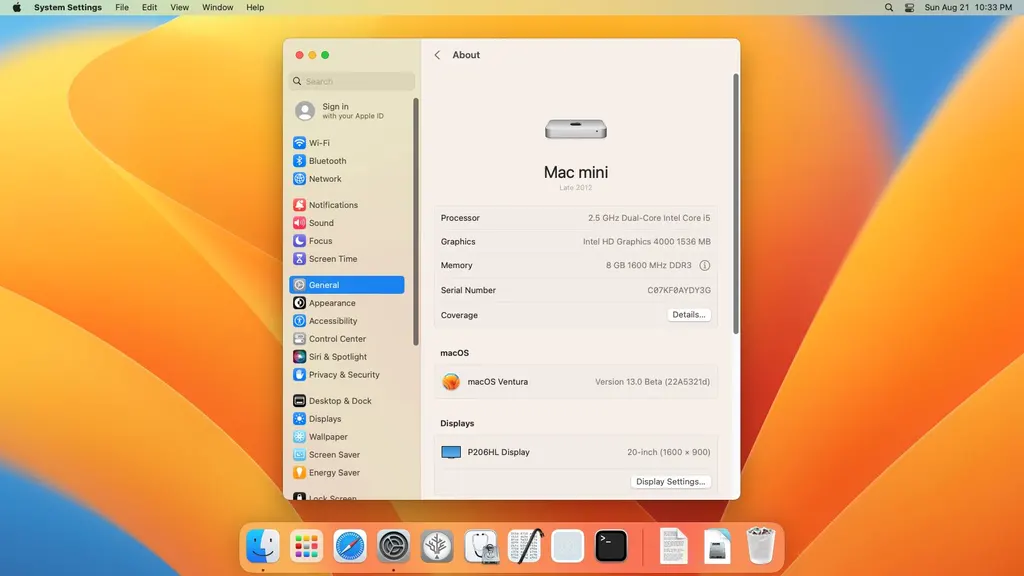Click the About pane scrollbar

coord(735,204)
